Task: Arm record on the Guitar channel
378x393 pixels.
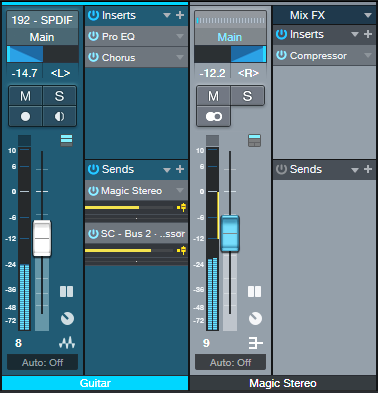Action: click(25, 116)
